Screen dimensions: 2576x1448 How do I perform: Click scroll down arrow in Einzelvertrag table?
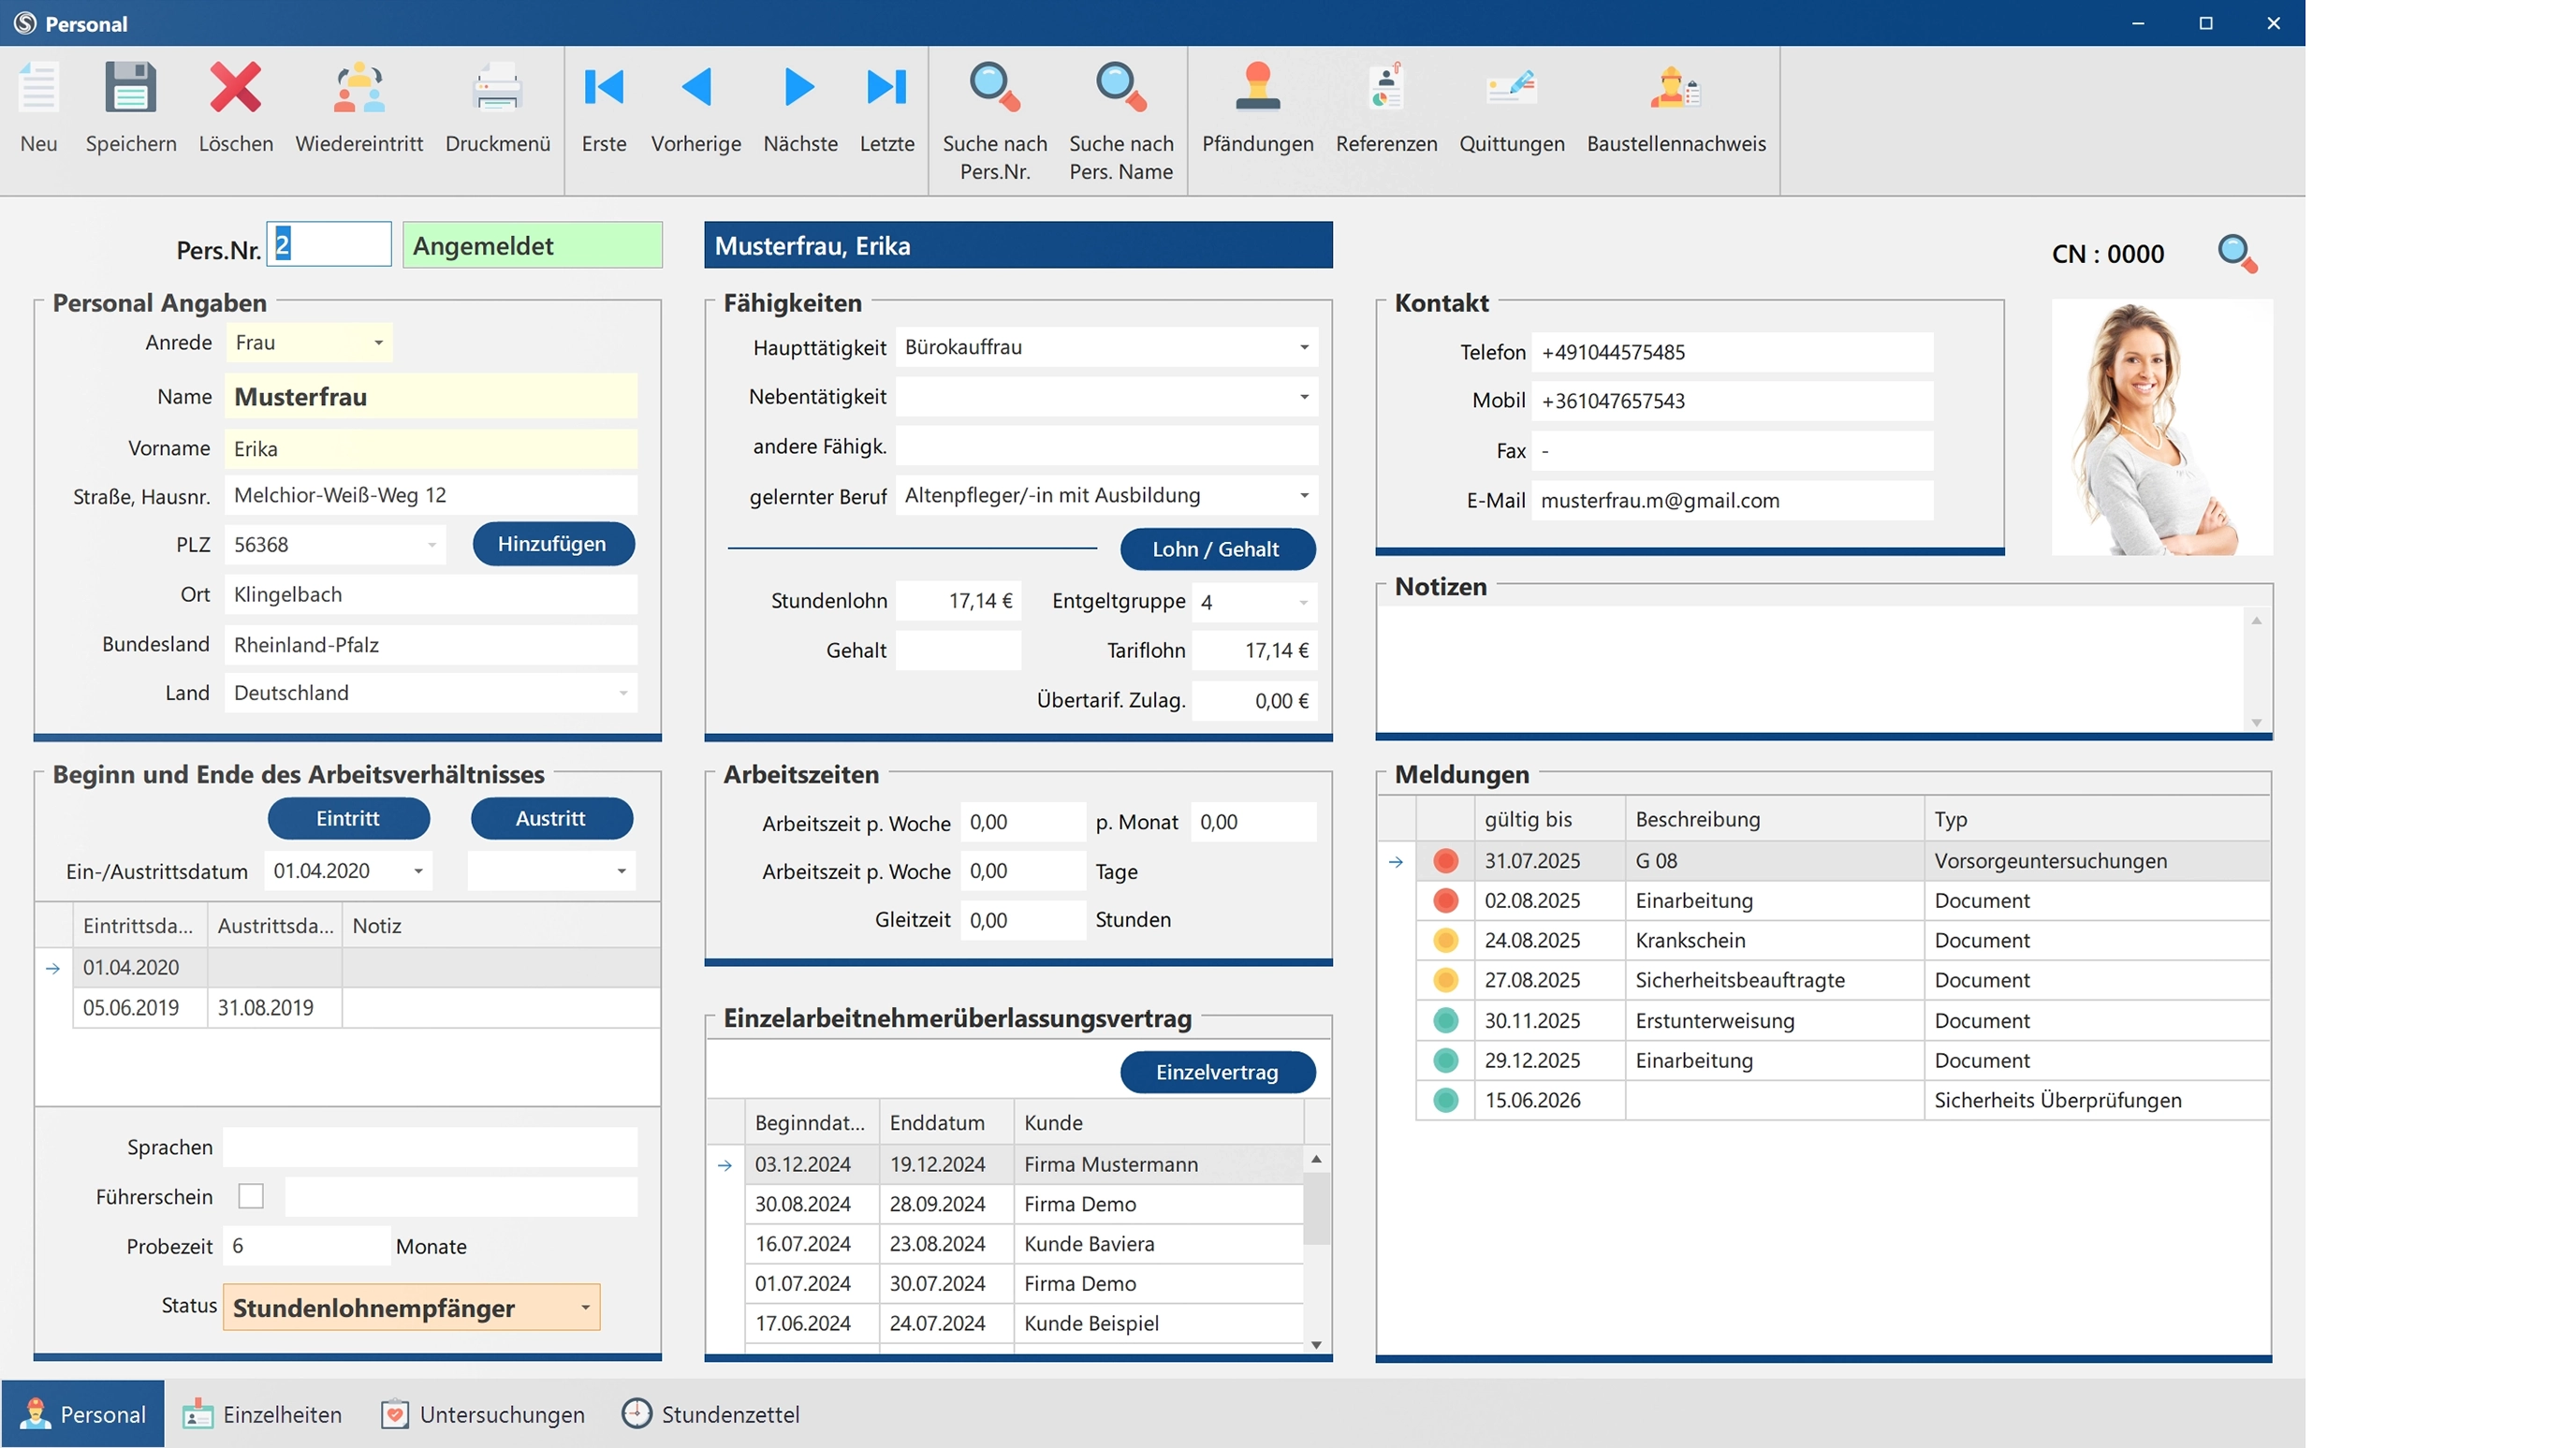pyautogui.click(x=1316, y=1344)
